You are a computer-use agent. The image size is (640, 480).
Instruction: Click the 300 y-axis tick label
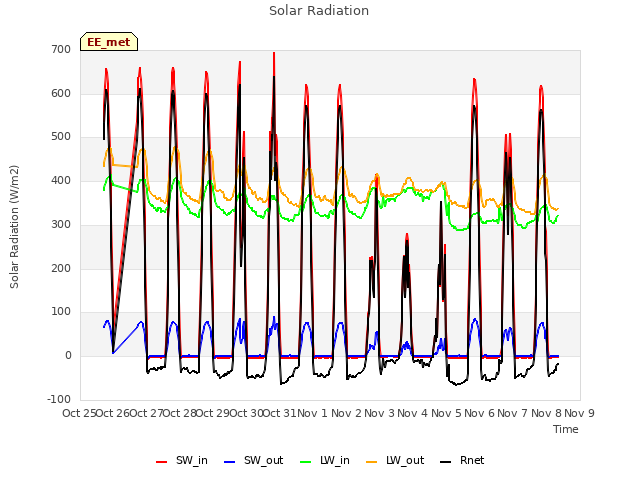coord(61,224)
